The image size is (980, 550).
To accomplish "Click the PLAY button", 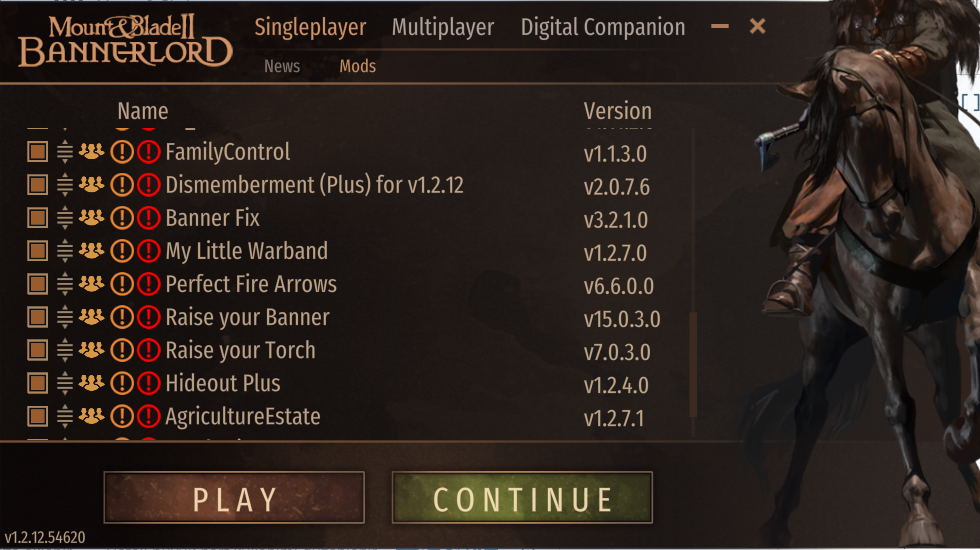I will (234, 498).
